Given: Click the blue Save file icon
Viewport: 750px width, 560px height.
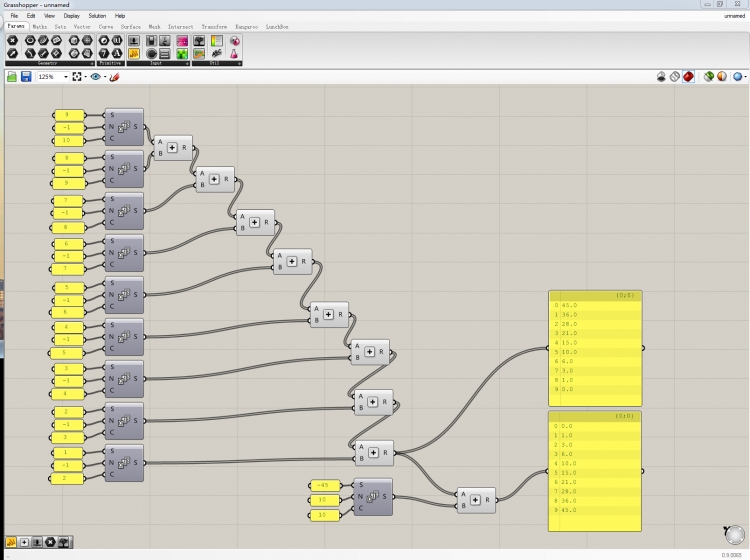Looking at the screenshot, I should (26, 77).
